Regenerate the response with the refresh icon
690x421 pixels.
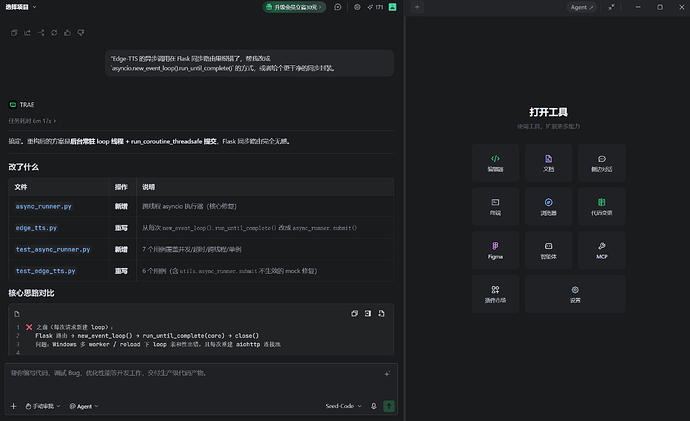[54, 33]
